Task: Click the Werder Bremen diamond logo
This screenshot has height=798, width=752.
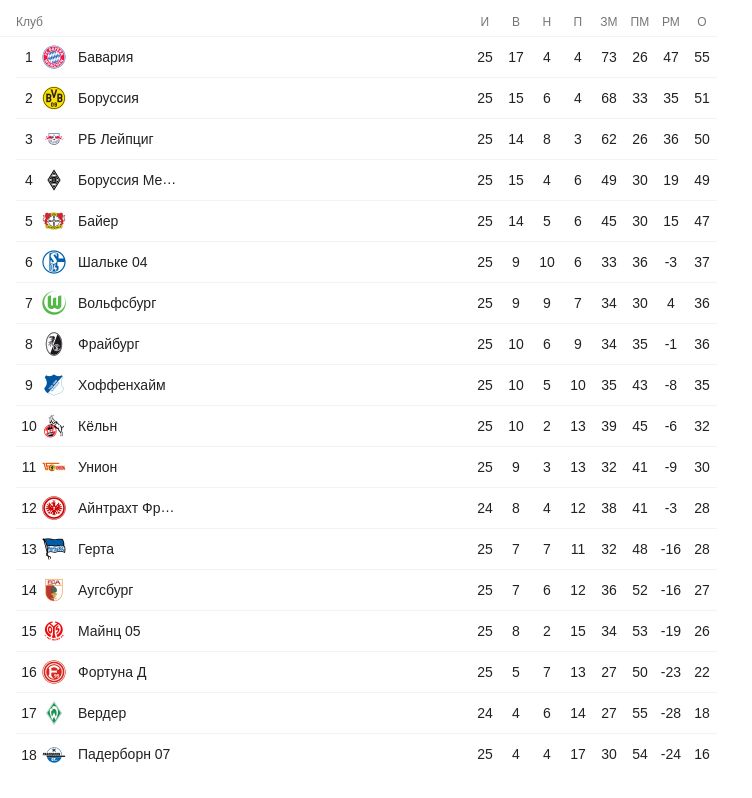Action: [x=54, y=713]
